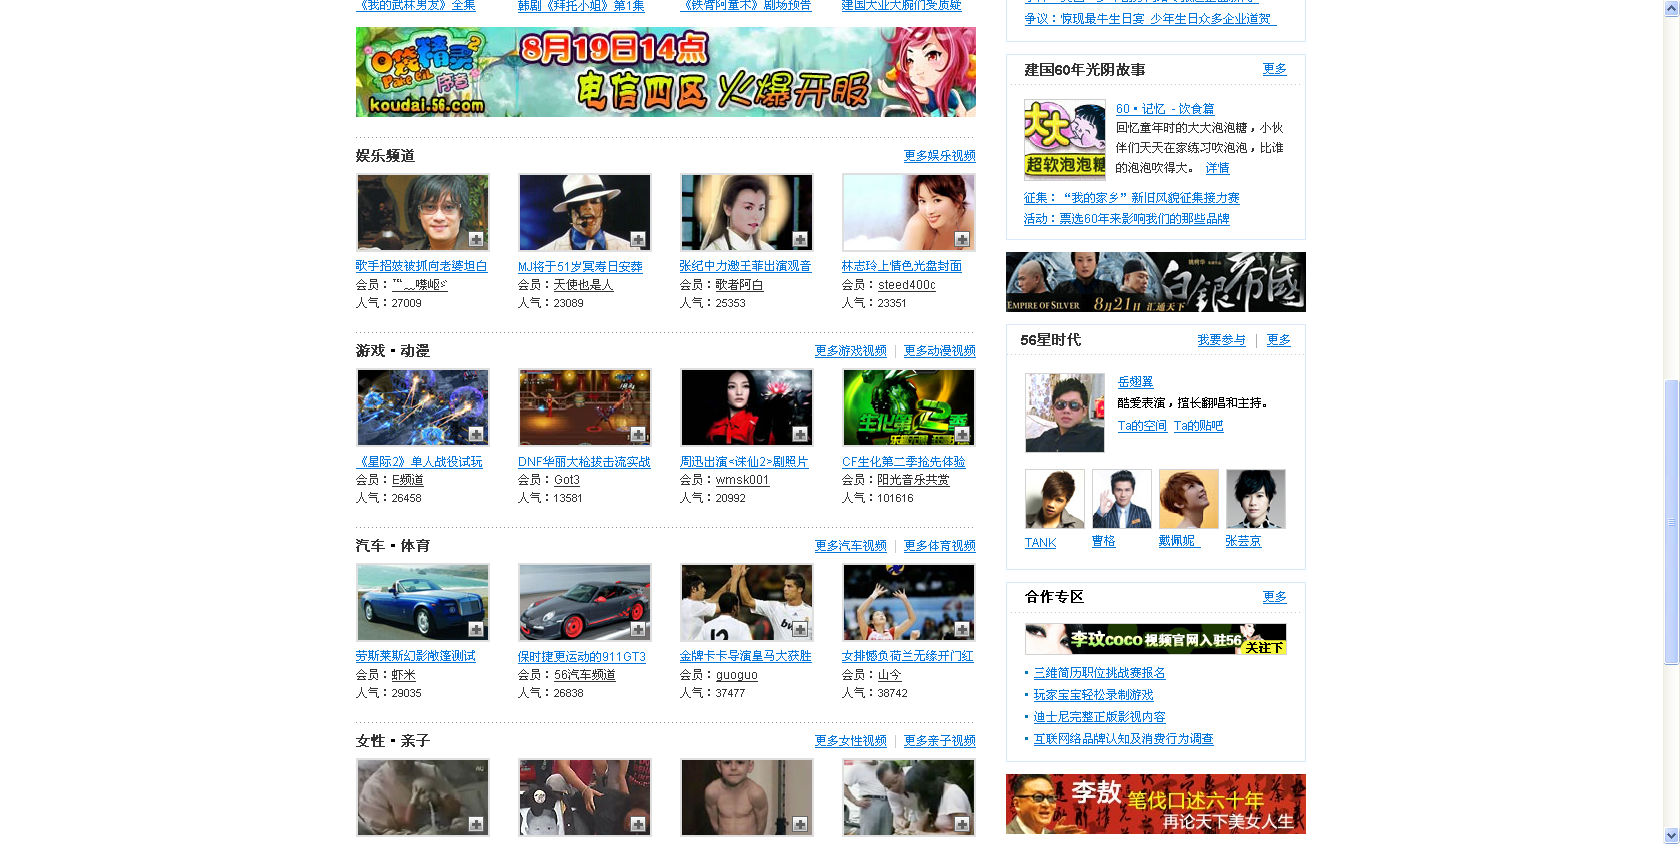This screenshot has width=1680, height=844.
Task: Open member profile 56汽车频道
Action: tap(585, 675)
